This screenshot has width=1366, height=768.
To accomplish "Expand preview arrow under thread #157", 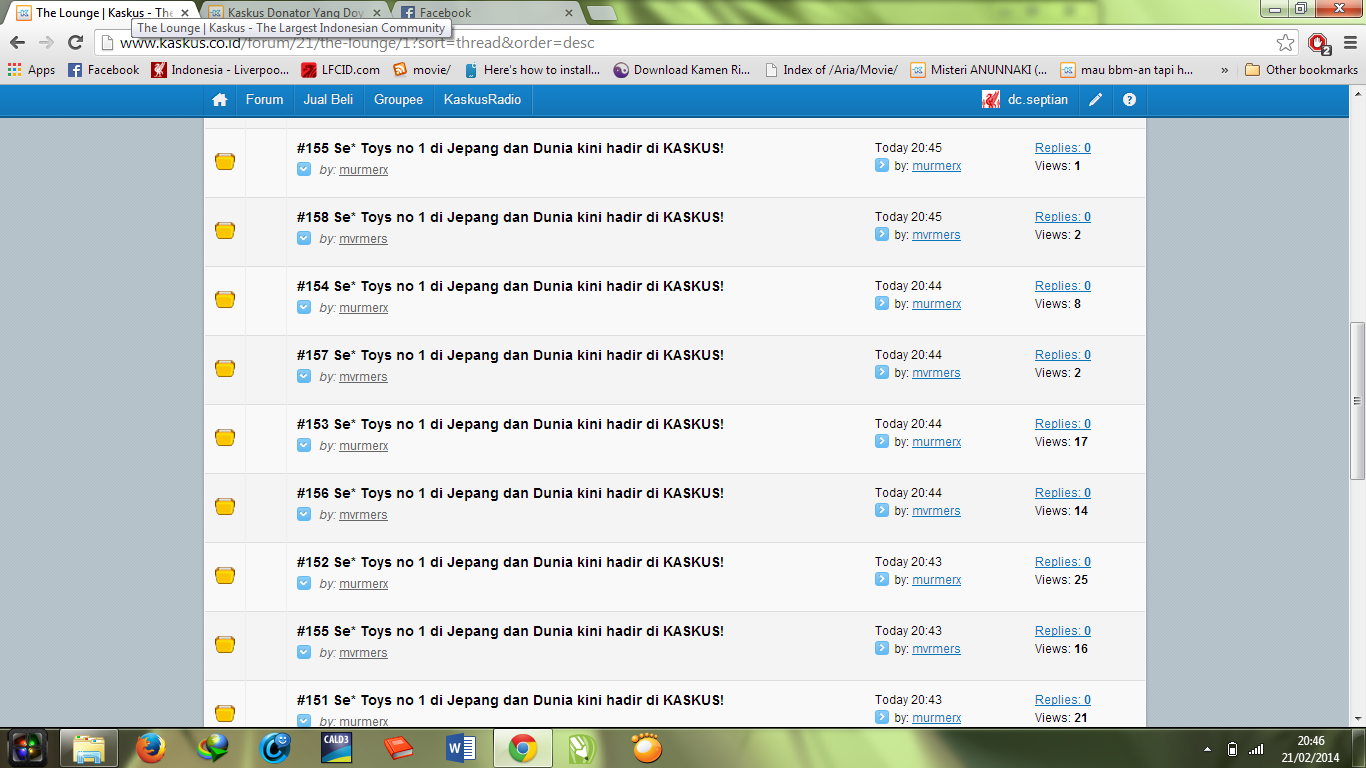I will pyautogui.click(x=304, y=376).
